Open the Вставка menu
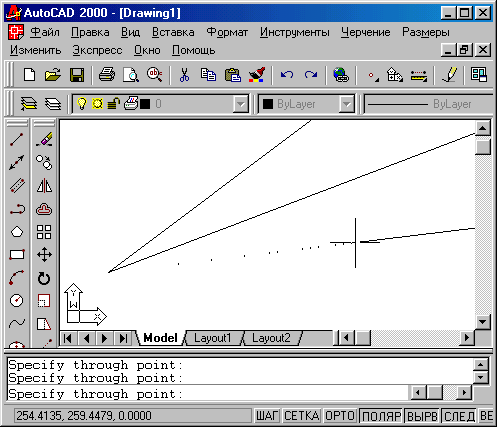497x427 pixels. click(173, 32)
